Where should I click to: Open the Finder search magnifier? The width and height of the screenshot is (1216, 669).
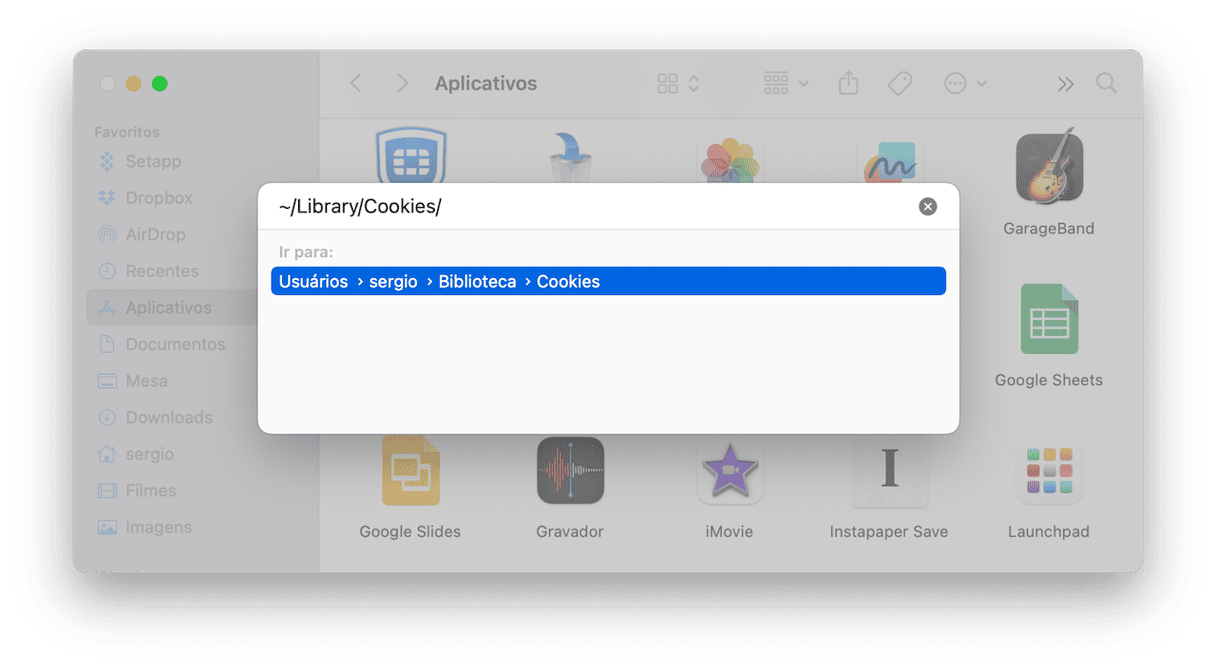pyautogui.click(x=1106, y=84)
